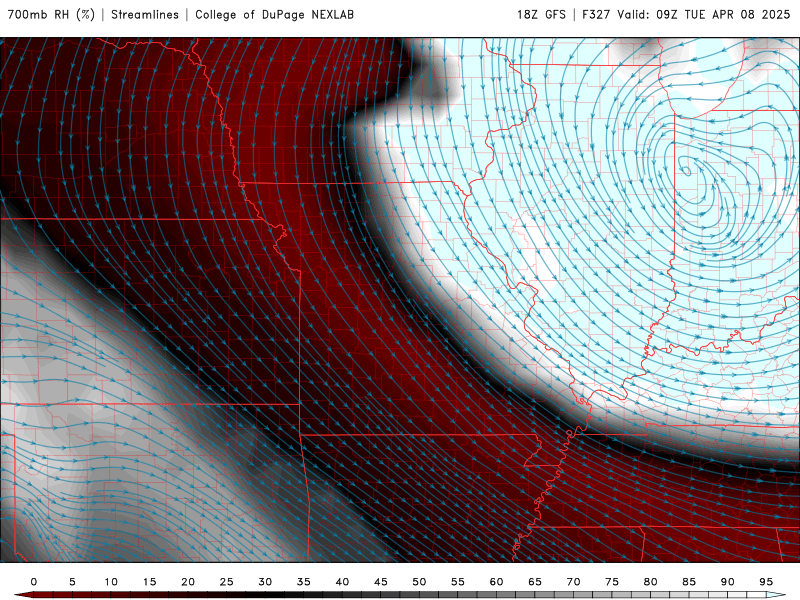Click the colorbar label '30'

tap(265, 582)
